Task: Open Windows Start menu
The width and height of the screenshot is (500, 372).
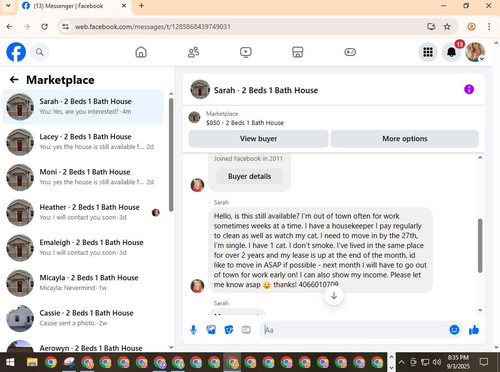Action: 10,362
